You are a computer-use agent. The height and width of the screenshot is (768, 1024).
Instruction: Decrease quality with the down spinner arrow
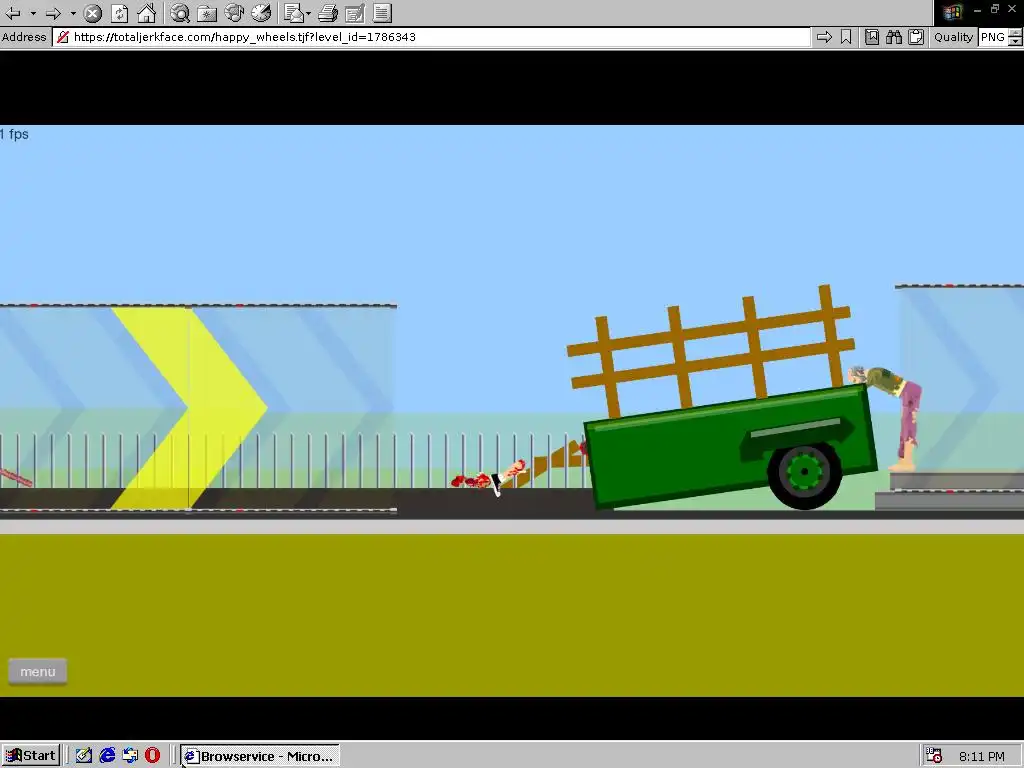coord(1015,41)
